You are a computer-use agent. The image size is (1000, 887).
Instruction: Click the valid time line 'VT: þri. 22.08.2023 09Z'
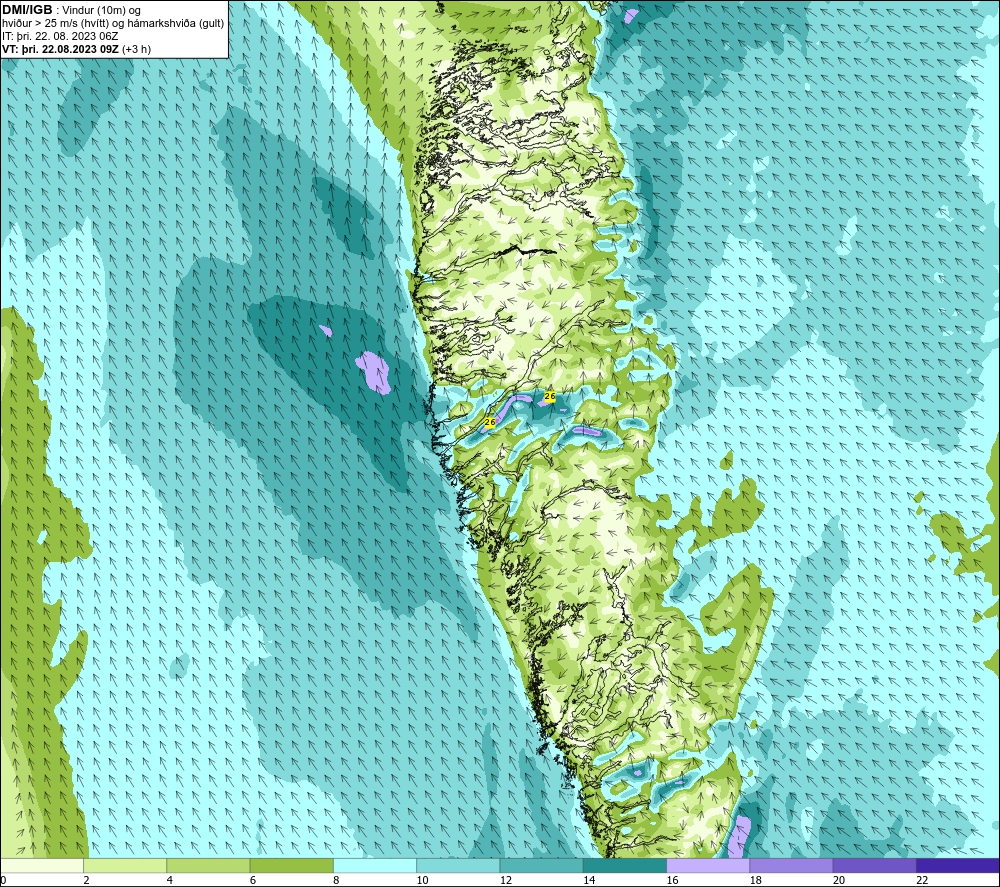tap(60, 49)
